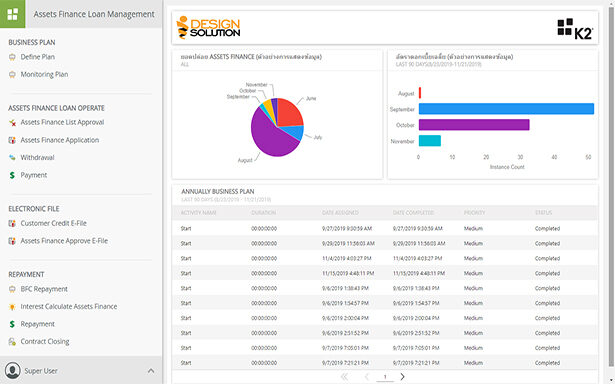
Task: Select the BFC Repayment link
Action: pyautogui.click(x=44, y=289)
